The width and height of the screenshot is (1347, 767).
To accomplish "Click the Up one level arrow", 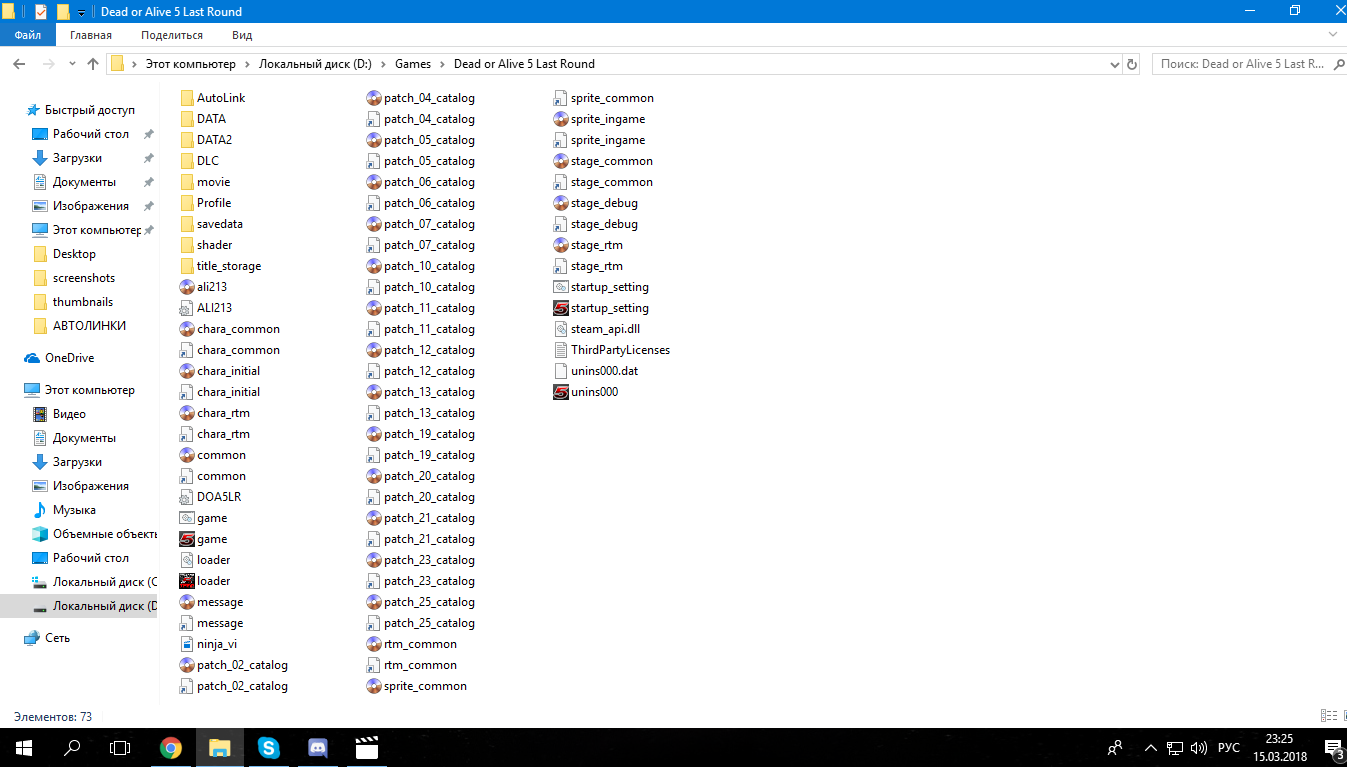I will (x=93, y=64).
